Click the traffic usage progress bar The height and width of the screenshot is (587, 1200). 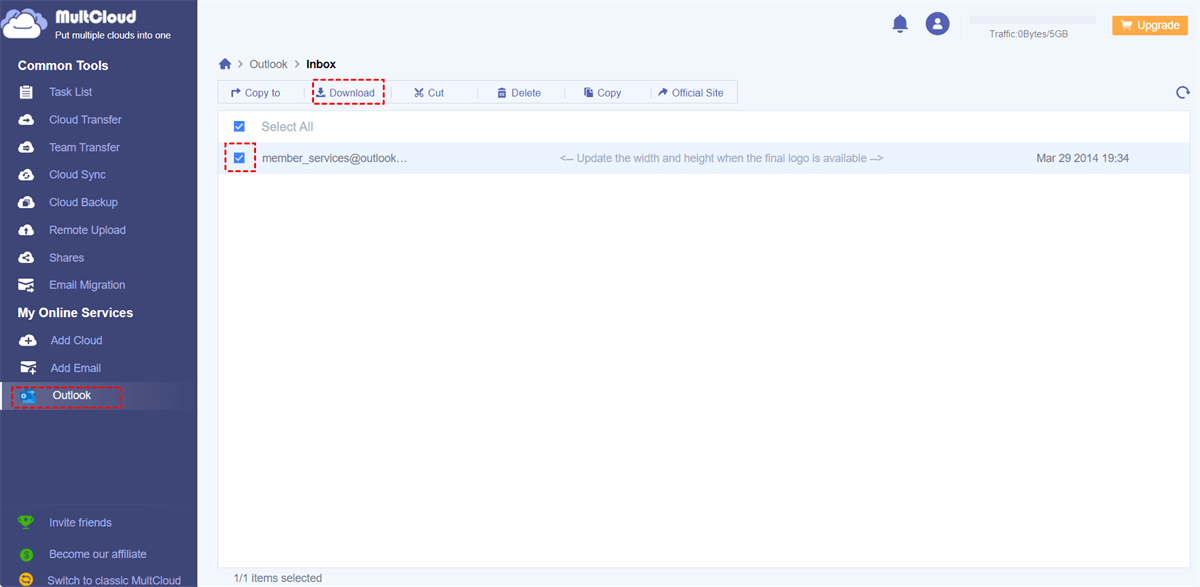1033,20
